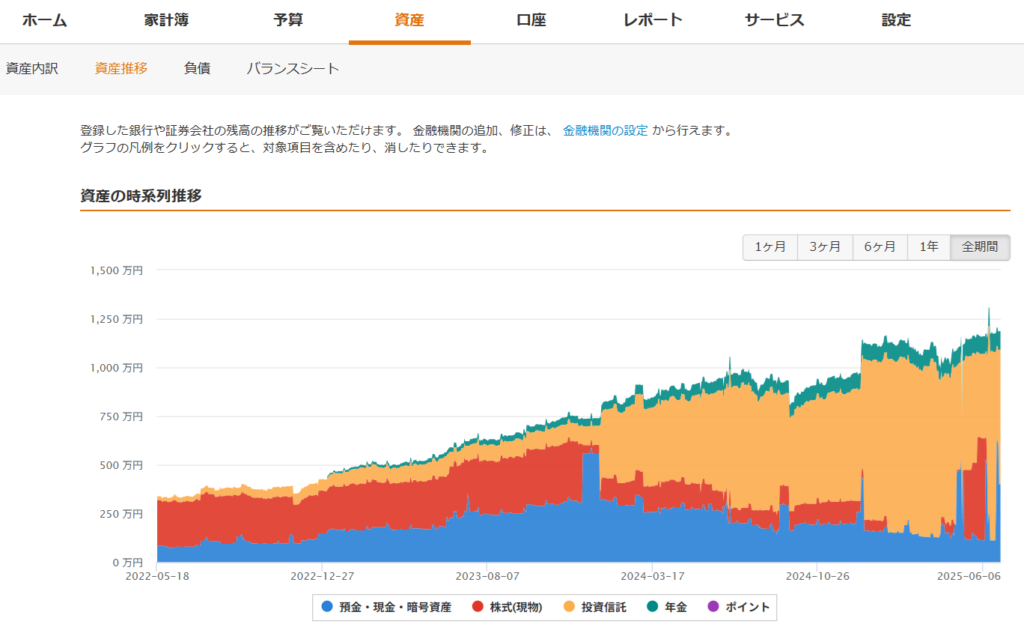This screenshot has height=624, width=1024.
Task: Switch to 資産内訳 sub-tab
Action: pos(32,69)
